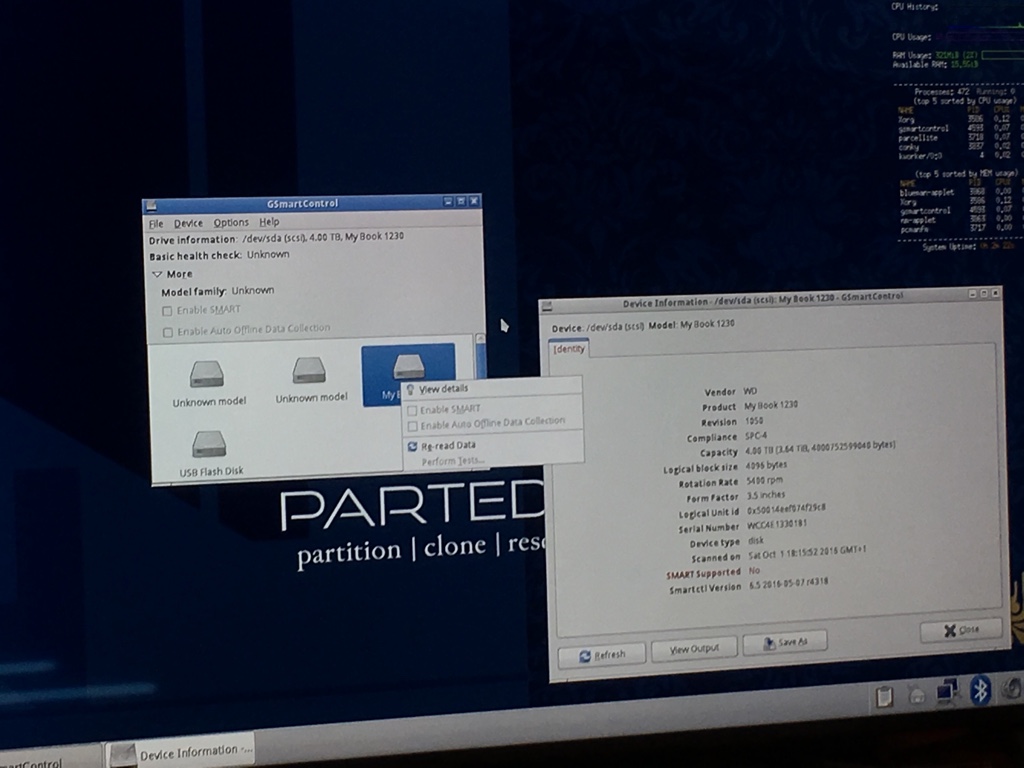Click Basic health check Unknown text
Screen dimensions: 1024x768
(x=219, y=255)
